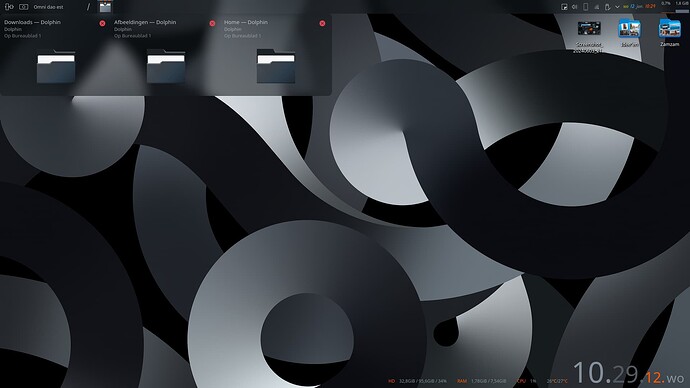This screenshot has width=690, height=388.
Task: Click the volume speaker tray icon
Action: click(x=575, y=7)
